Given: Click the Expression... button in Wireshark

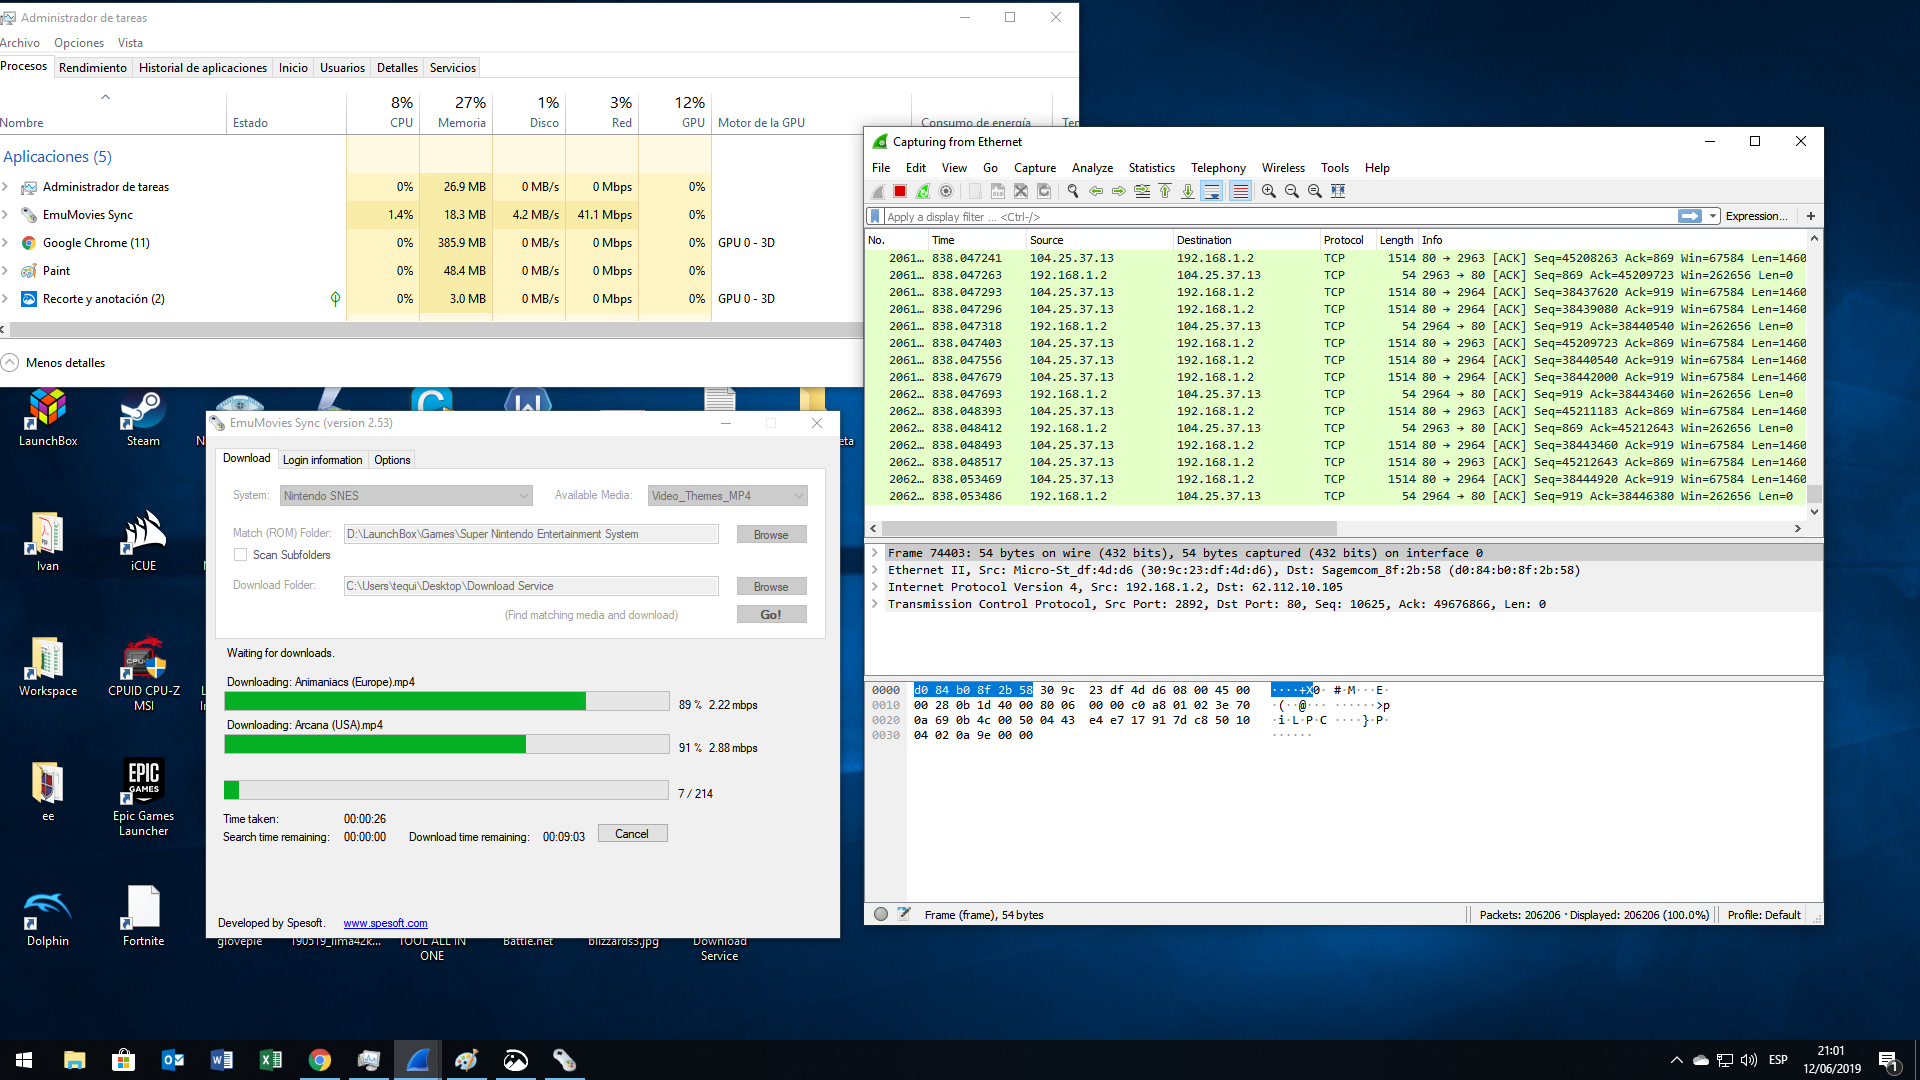Looking at the screenshot, I should tap(1756, 216).
